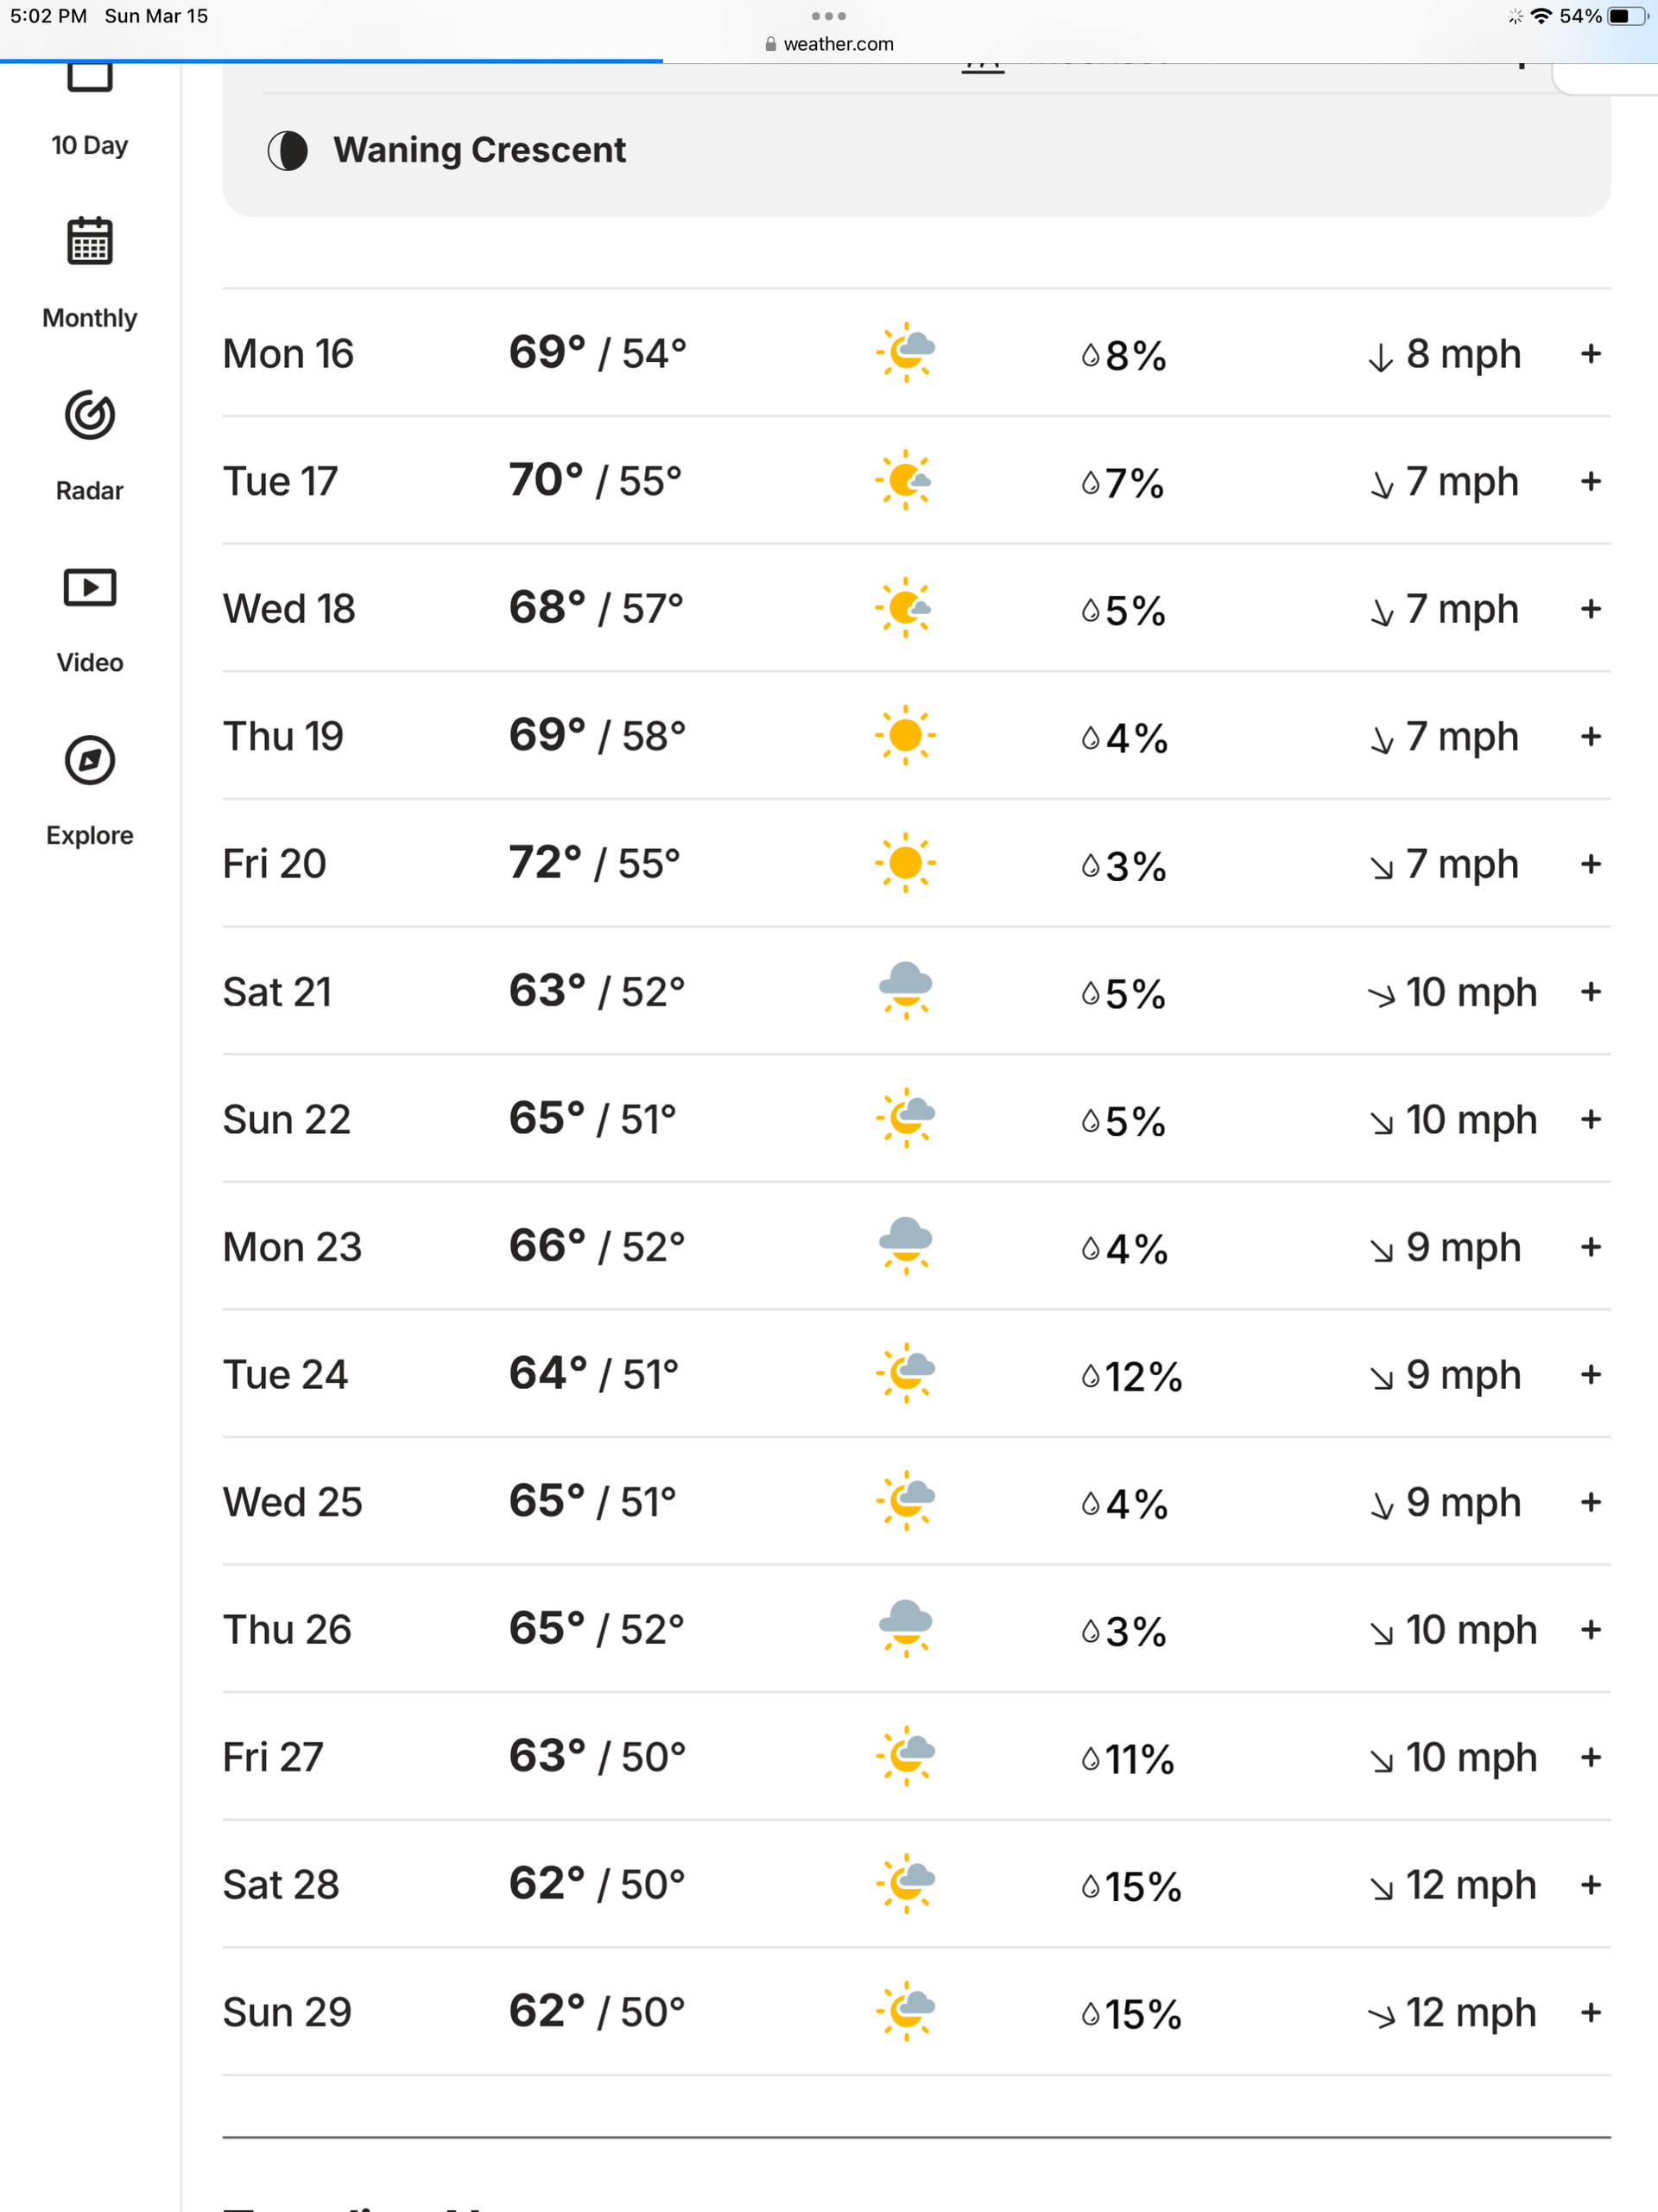This screenshot has height=2212, width=1658.
Task: Click the sunny weather icon for Thu 19
Action: (905, 736)
